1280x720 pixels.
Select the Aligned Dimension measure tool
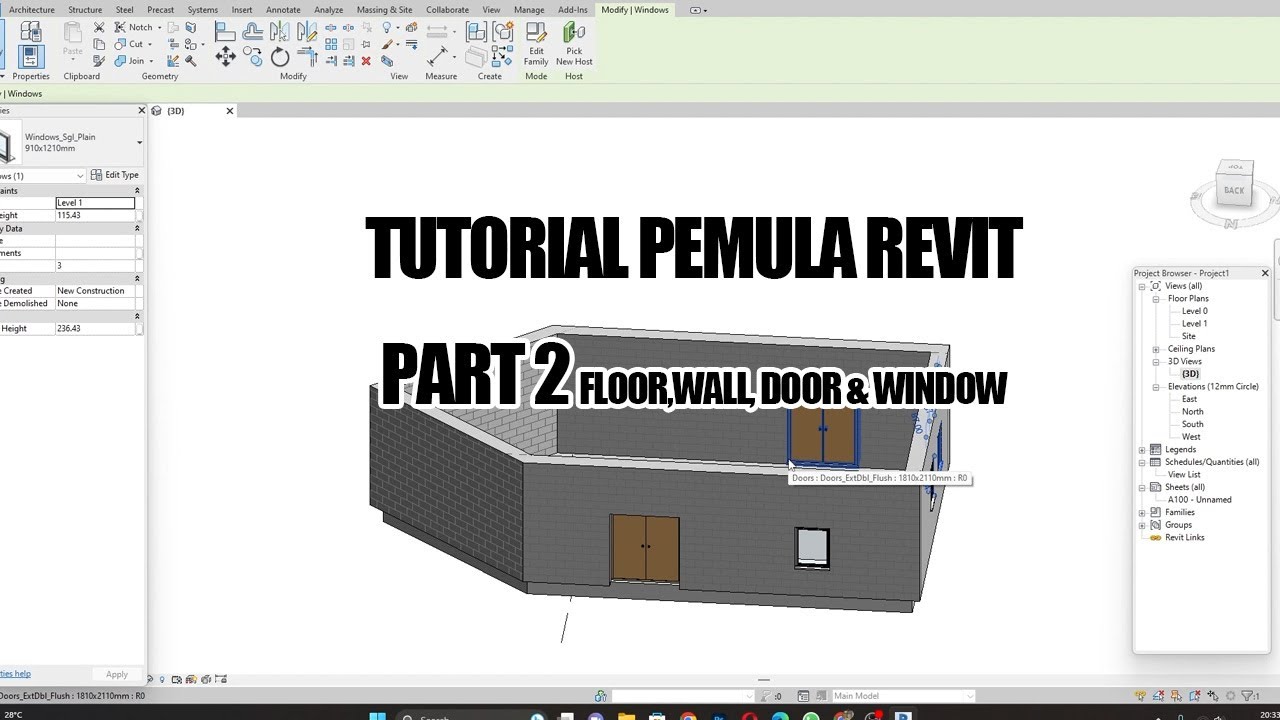(x=437, y=56)
